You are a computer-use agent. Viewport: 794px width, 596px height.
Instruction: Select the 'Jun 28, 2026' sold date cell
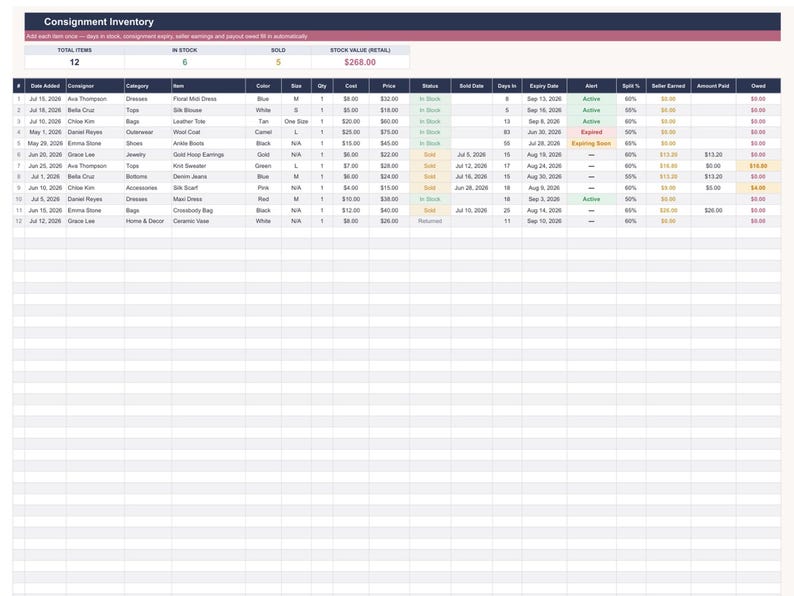(471, 188)
